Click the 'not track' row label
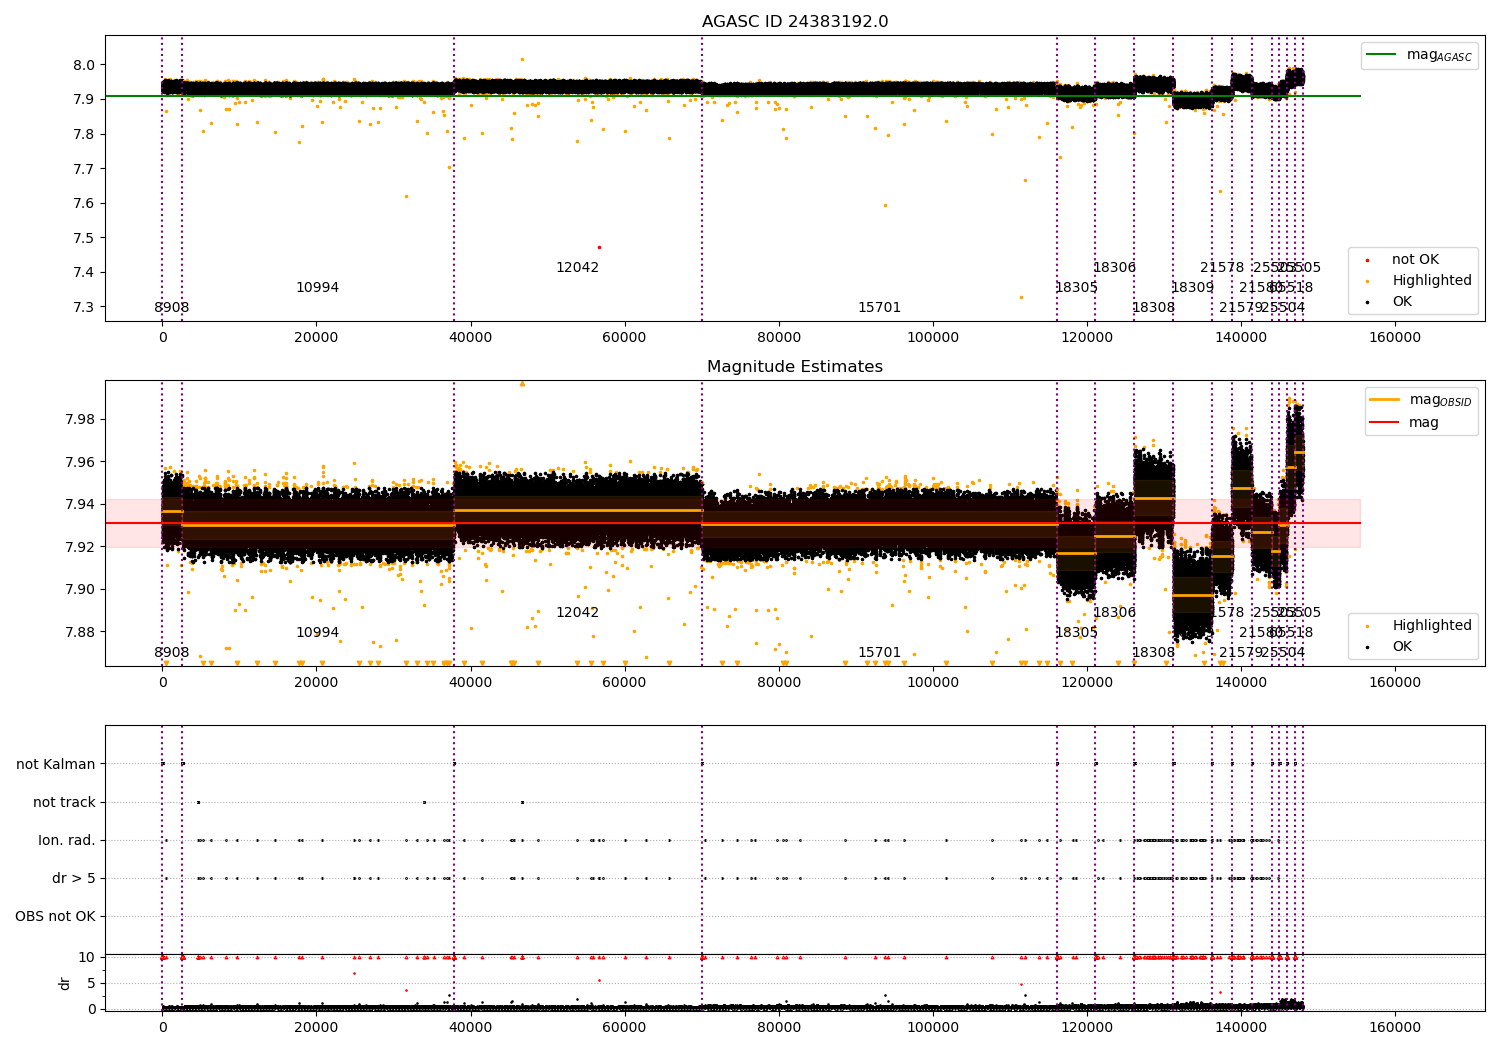This screenshot has height=1050, width=1500. point(64,802)
